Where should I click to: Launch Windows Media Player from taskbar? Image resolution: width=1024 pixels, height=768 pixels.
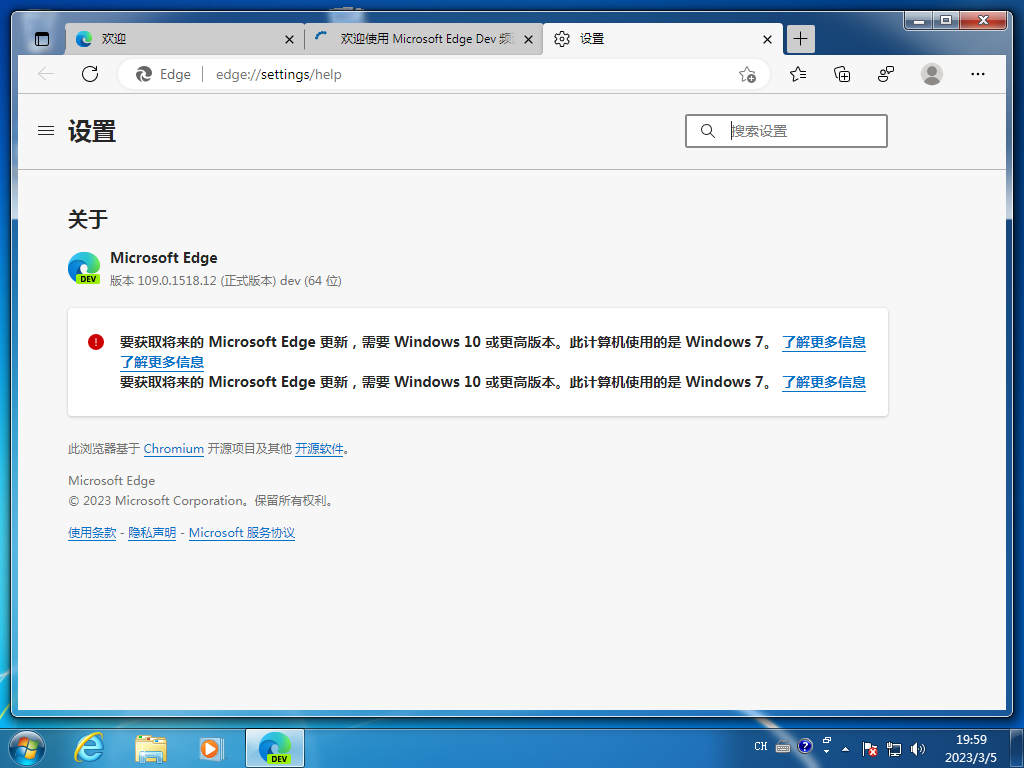[x=212, y=748]
